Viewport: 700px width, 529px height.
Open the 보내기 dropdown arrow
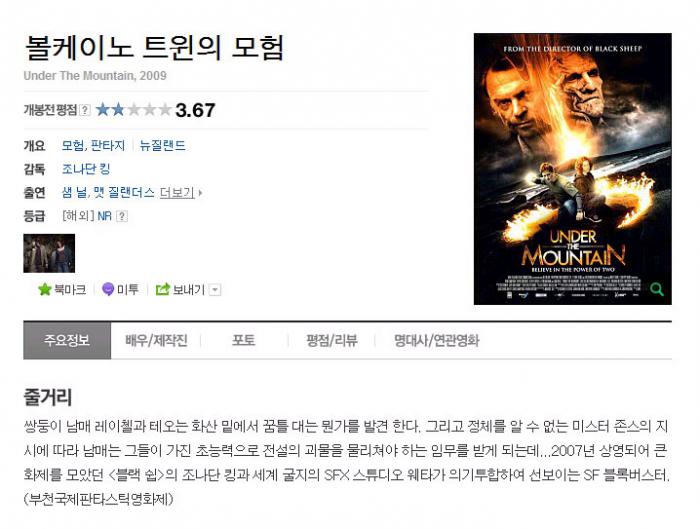[215, 290]
